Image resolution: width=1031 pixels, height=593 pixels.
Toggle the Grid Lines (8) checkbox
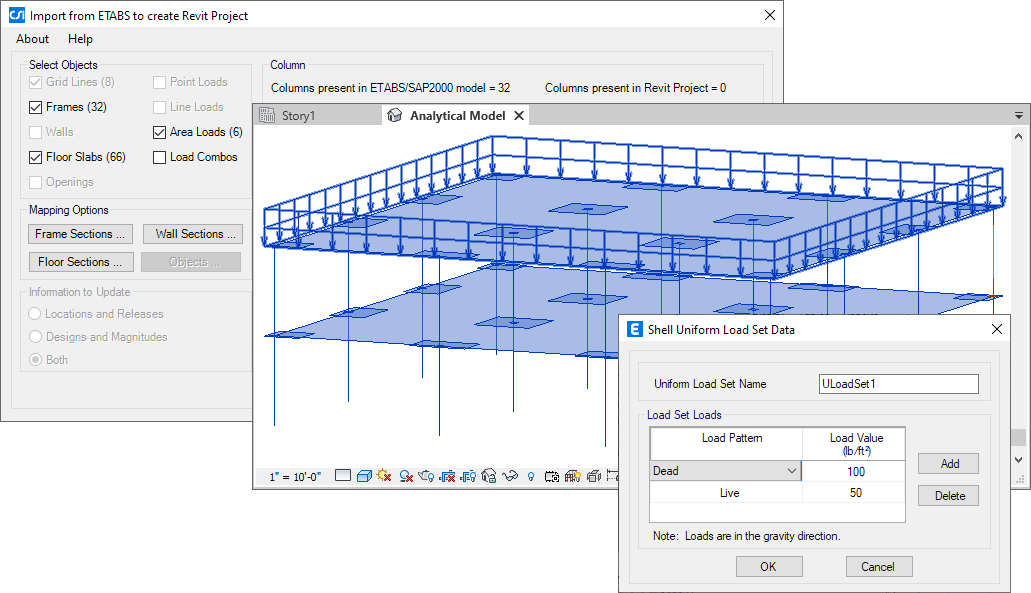(36, 82)
